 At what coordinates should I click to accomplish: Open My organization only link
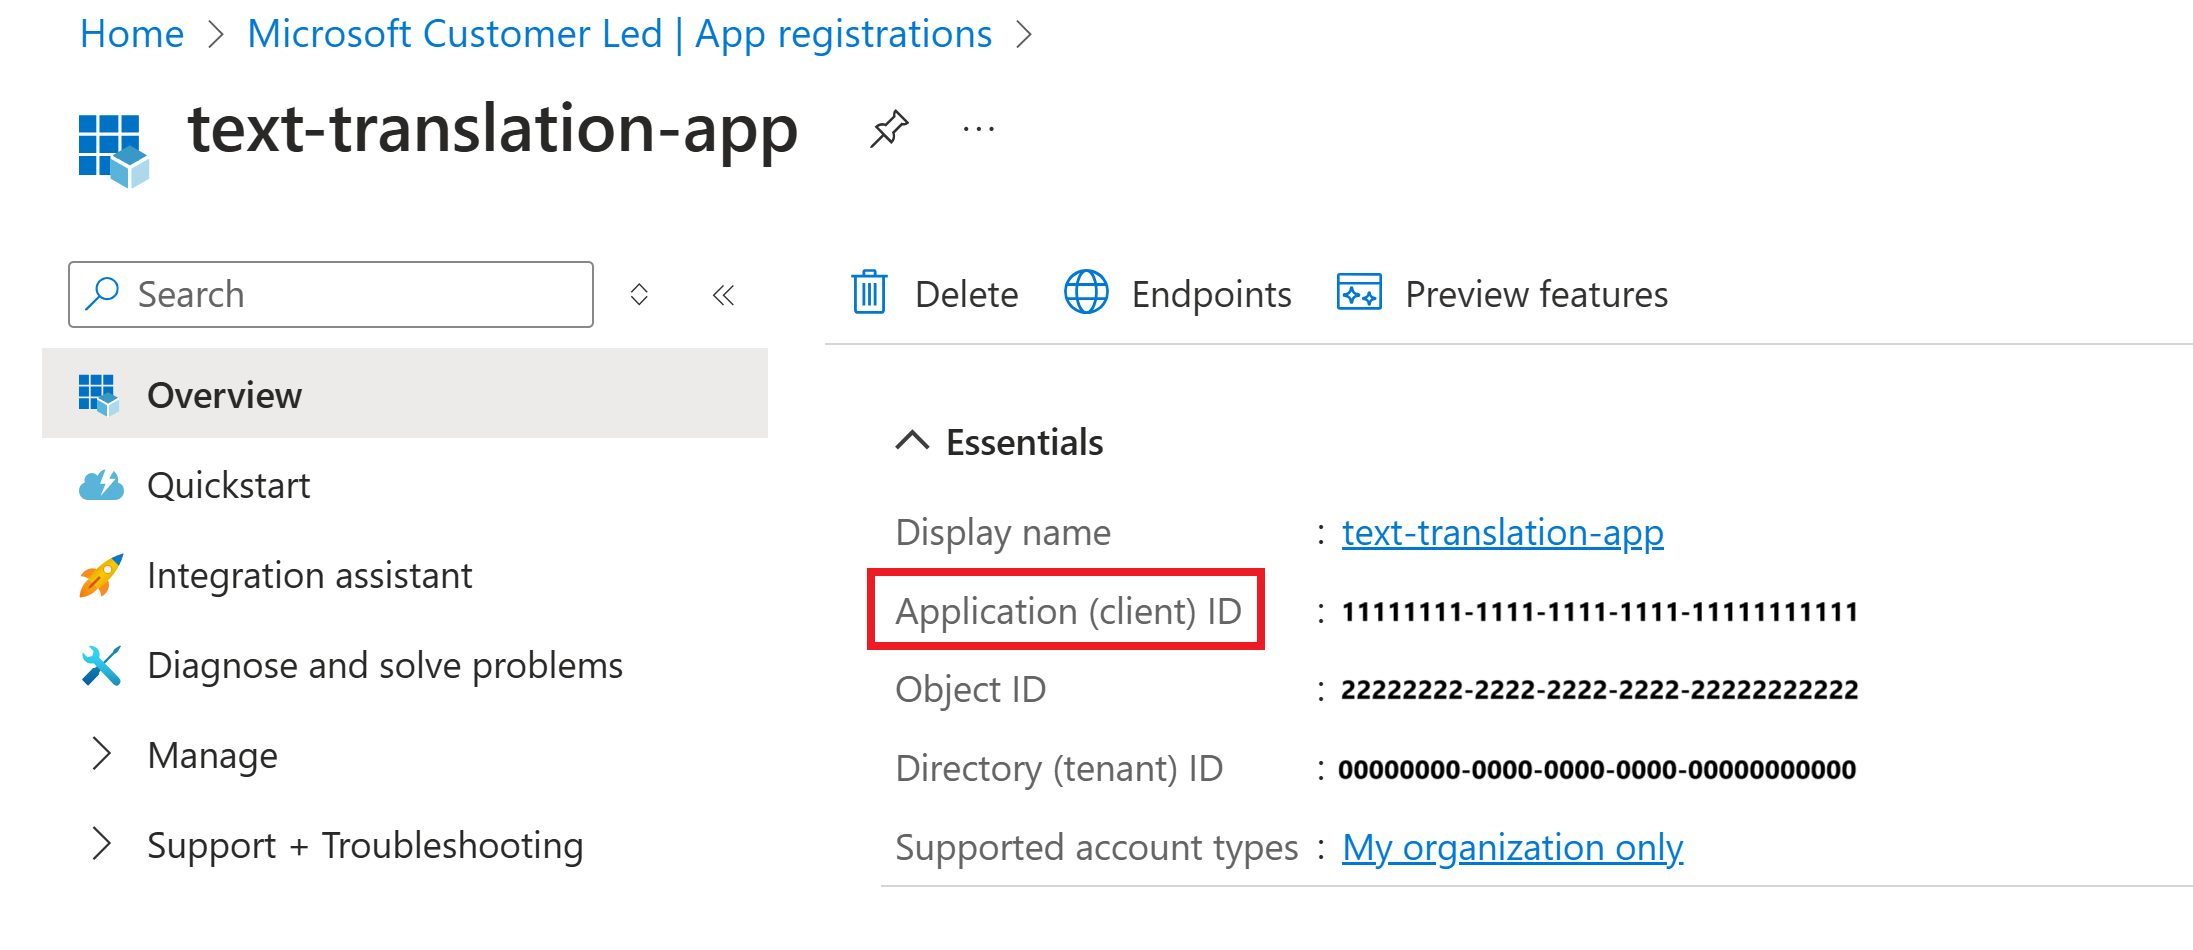(x=1512, y=848)
